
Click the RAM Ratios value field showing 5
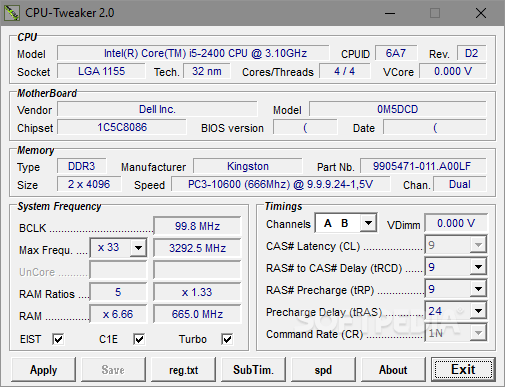click(x=118, y=292)
